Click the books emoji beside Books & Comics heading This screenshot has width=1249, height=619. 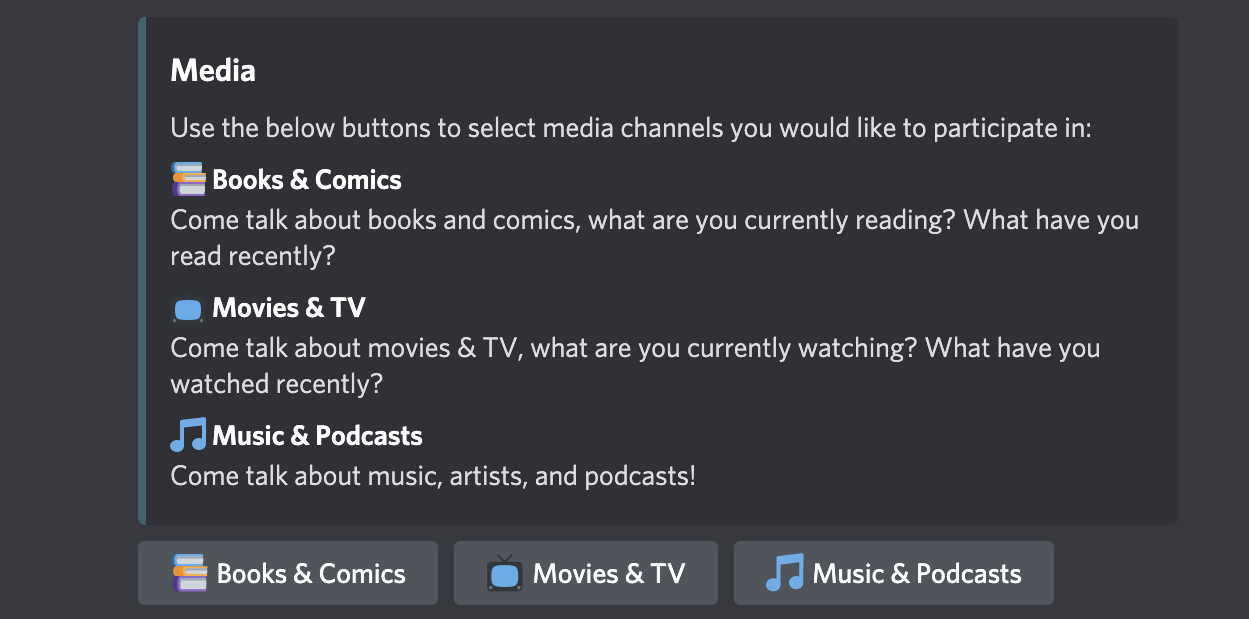pos(188,180)
